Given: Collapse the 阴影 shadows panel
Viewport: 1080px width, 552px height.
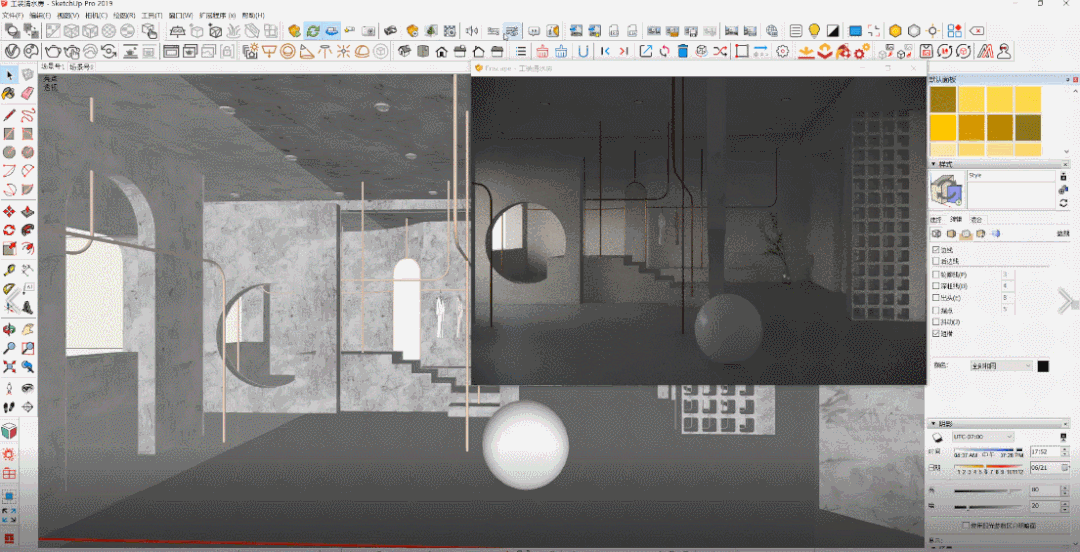Looking at the screenshot, I should pyautogui.click(x=934, y=423).
